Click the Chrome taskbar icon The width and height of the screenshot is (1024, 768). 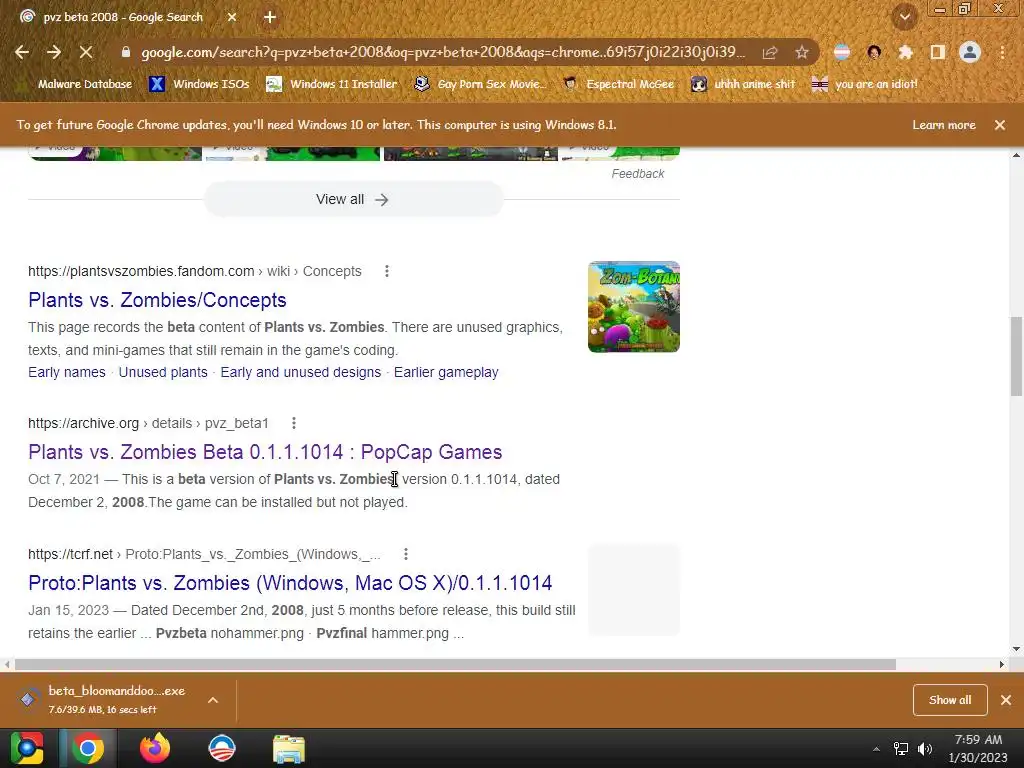point(88,748)
